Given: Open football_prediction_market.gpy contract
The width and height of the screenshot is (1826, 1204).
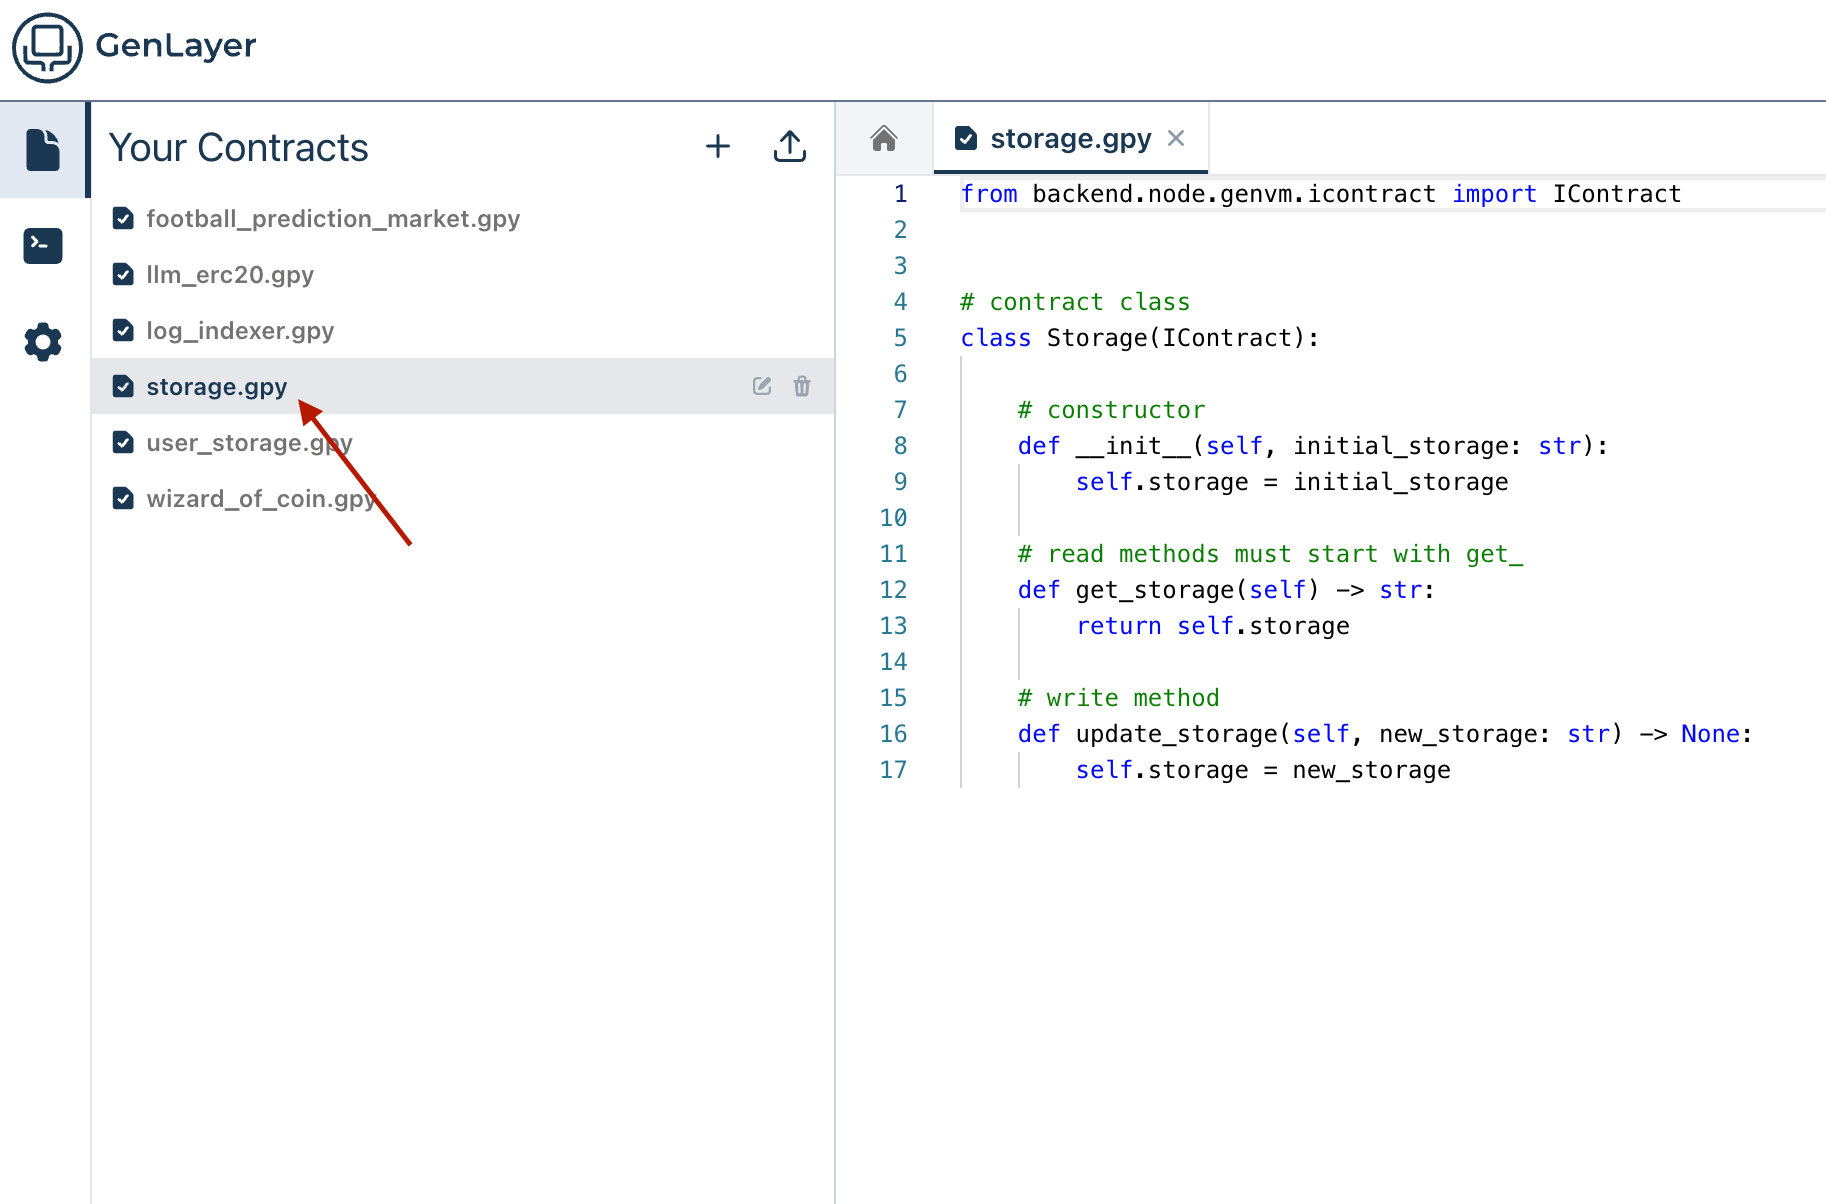Looking at the screenshot, I should coord(332,219).
